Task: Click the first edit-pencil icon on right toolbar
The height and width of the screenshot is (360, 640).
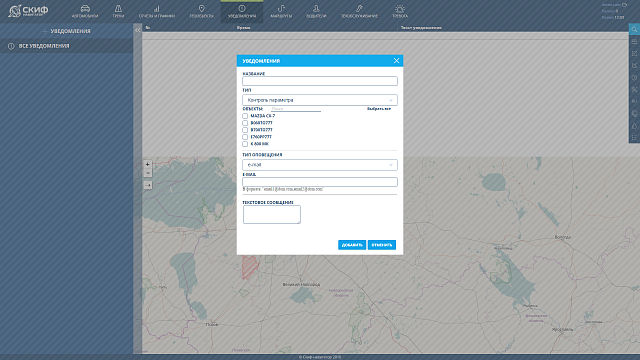Action: click(x=634, y=53)
